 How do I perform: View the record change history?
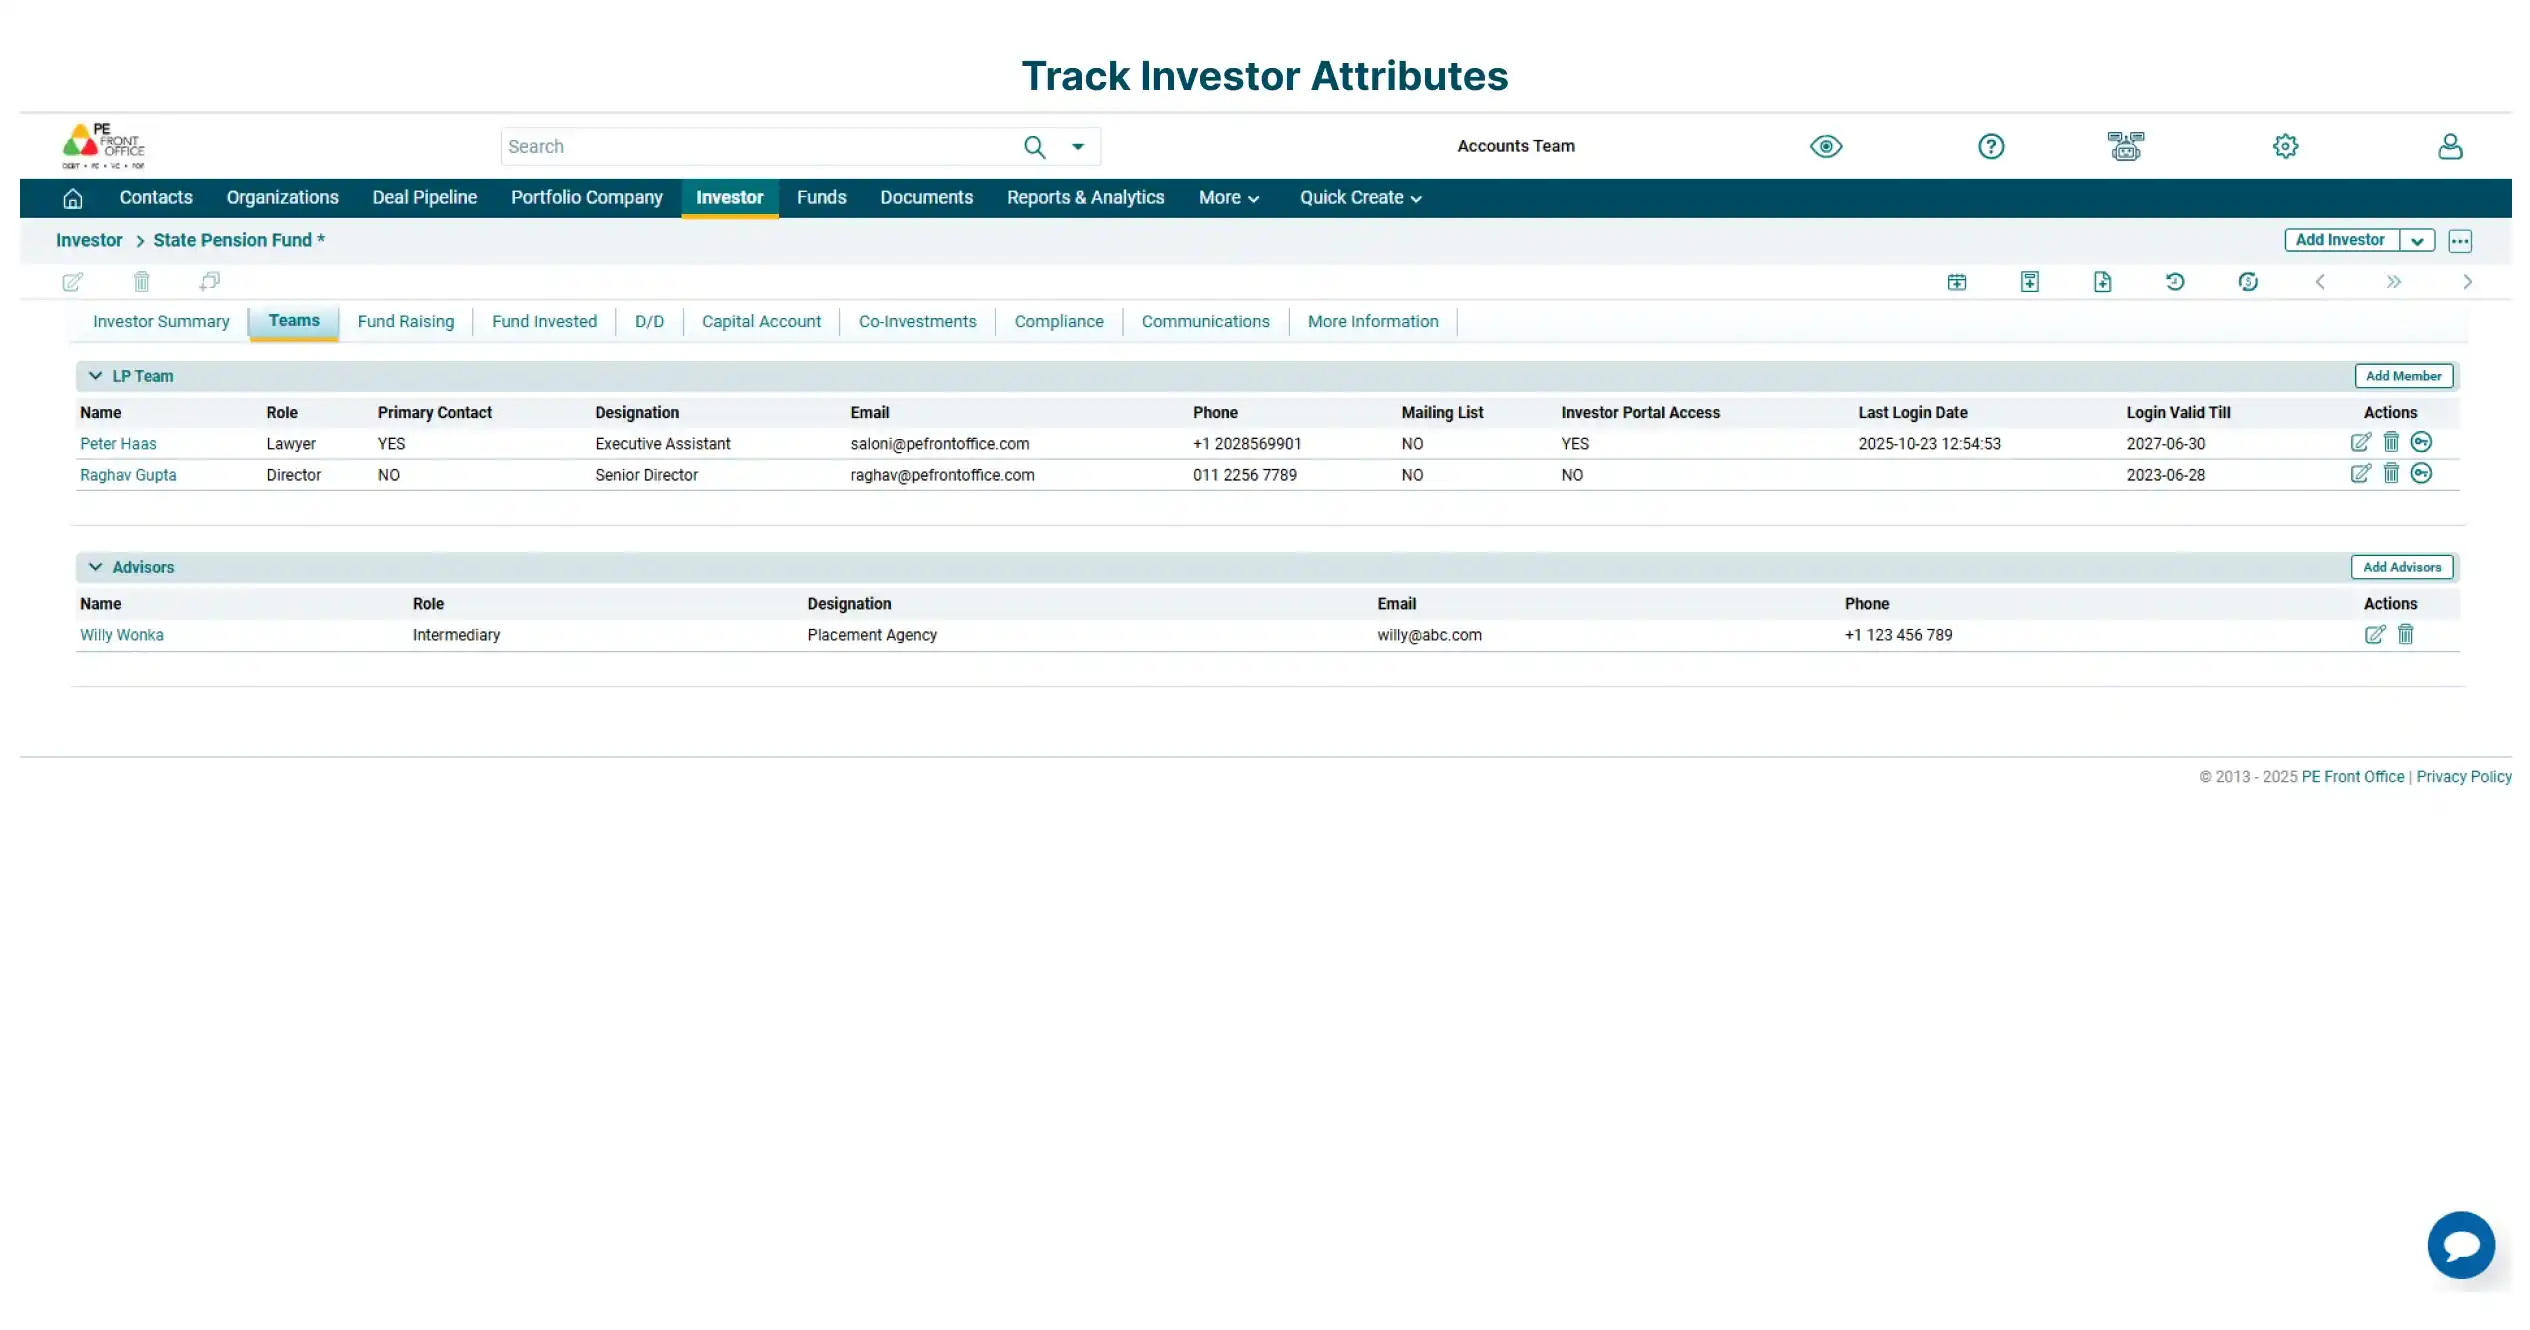tap(2175, 282)
